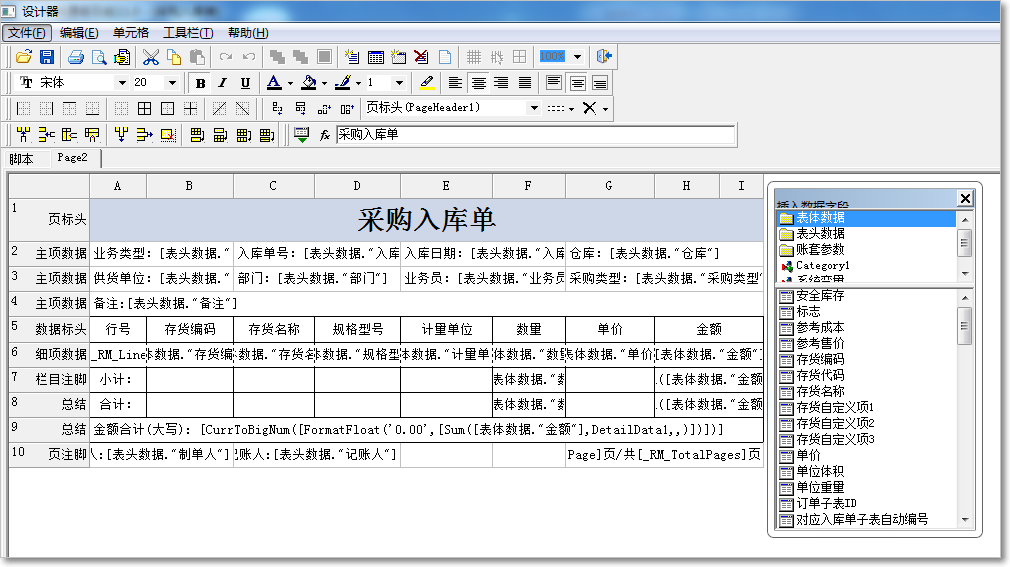Screen dimensions: 1010x567
Task: Open the print preview magnifier icon
Action: pyautogui.click(x=99, y=57)
